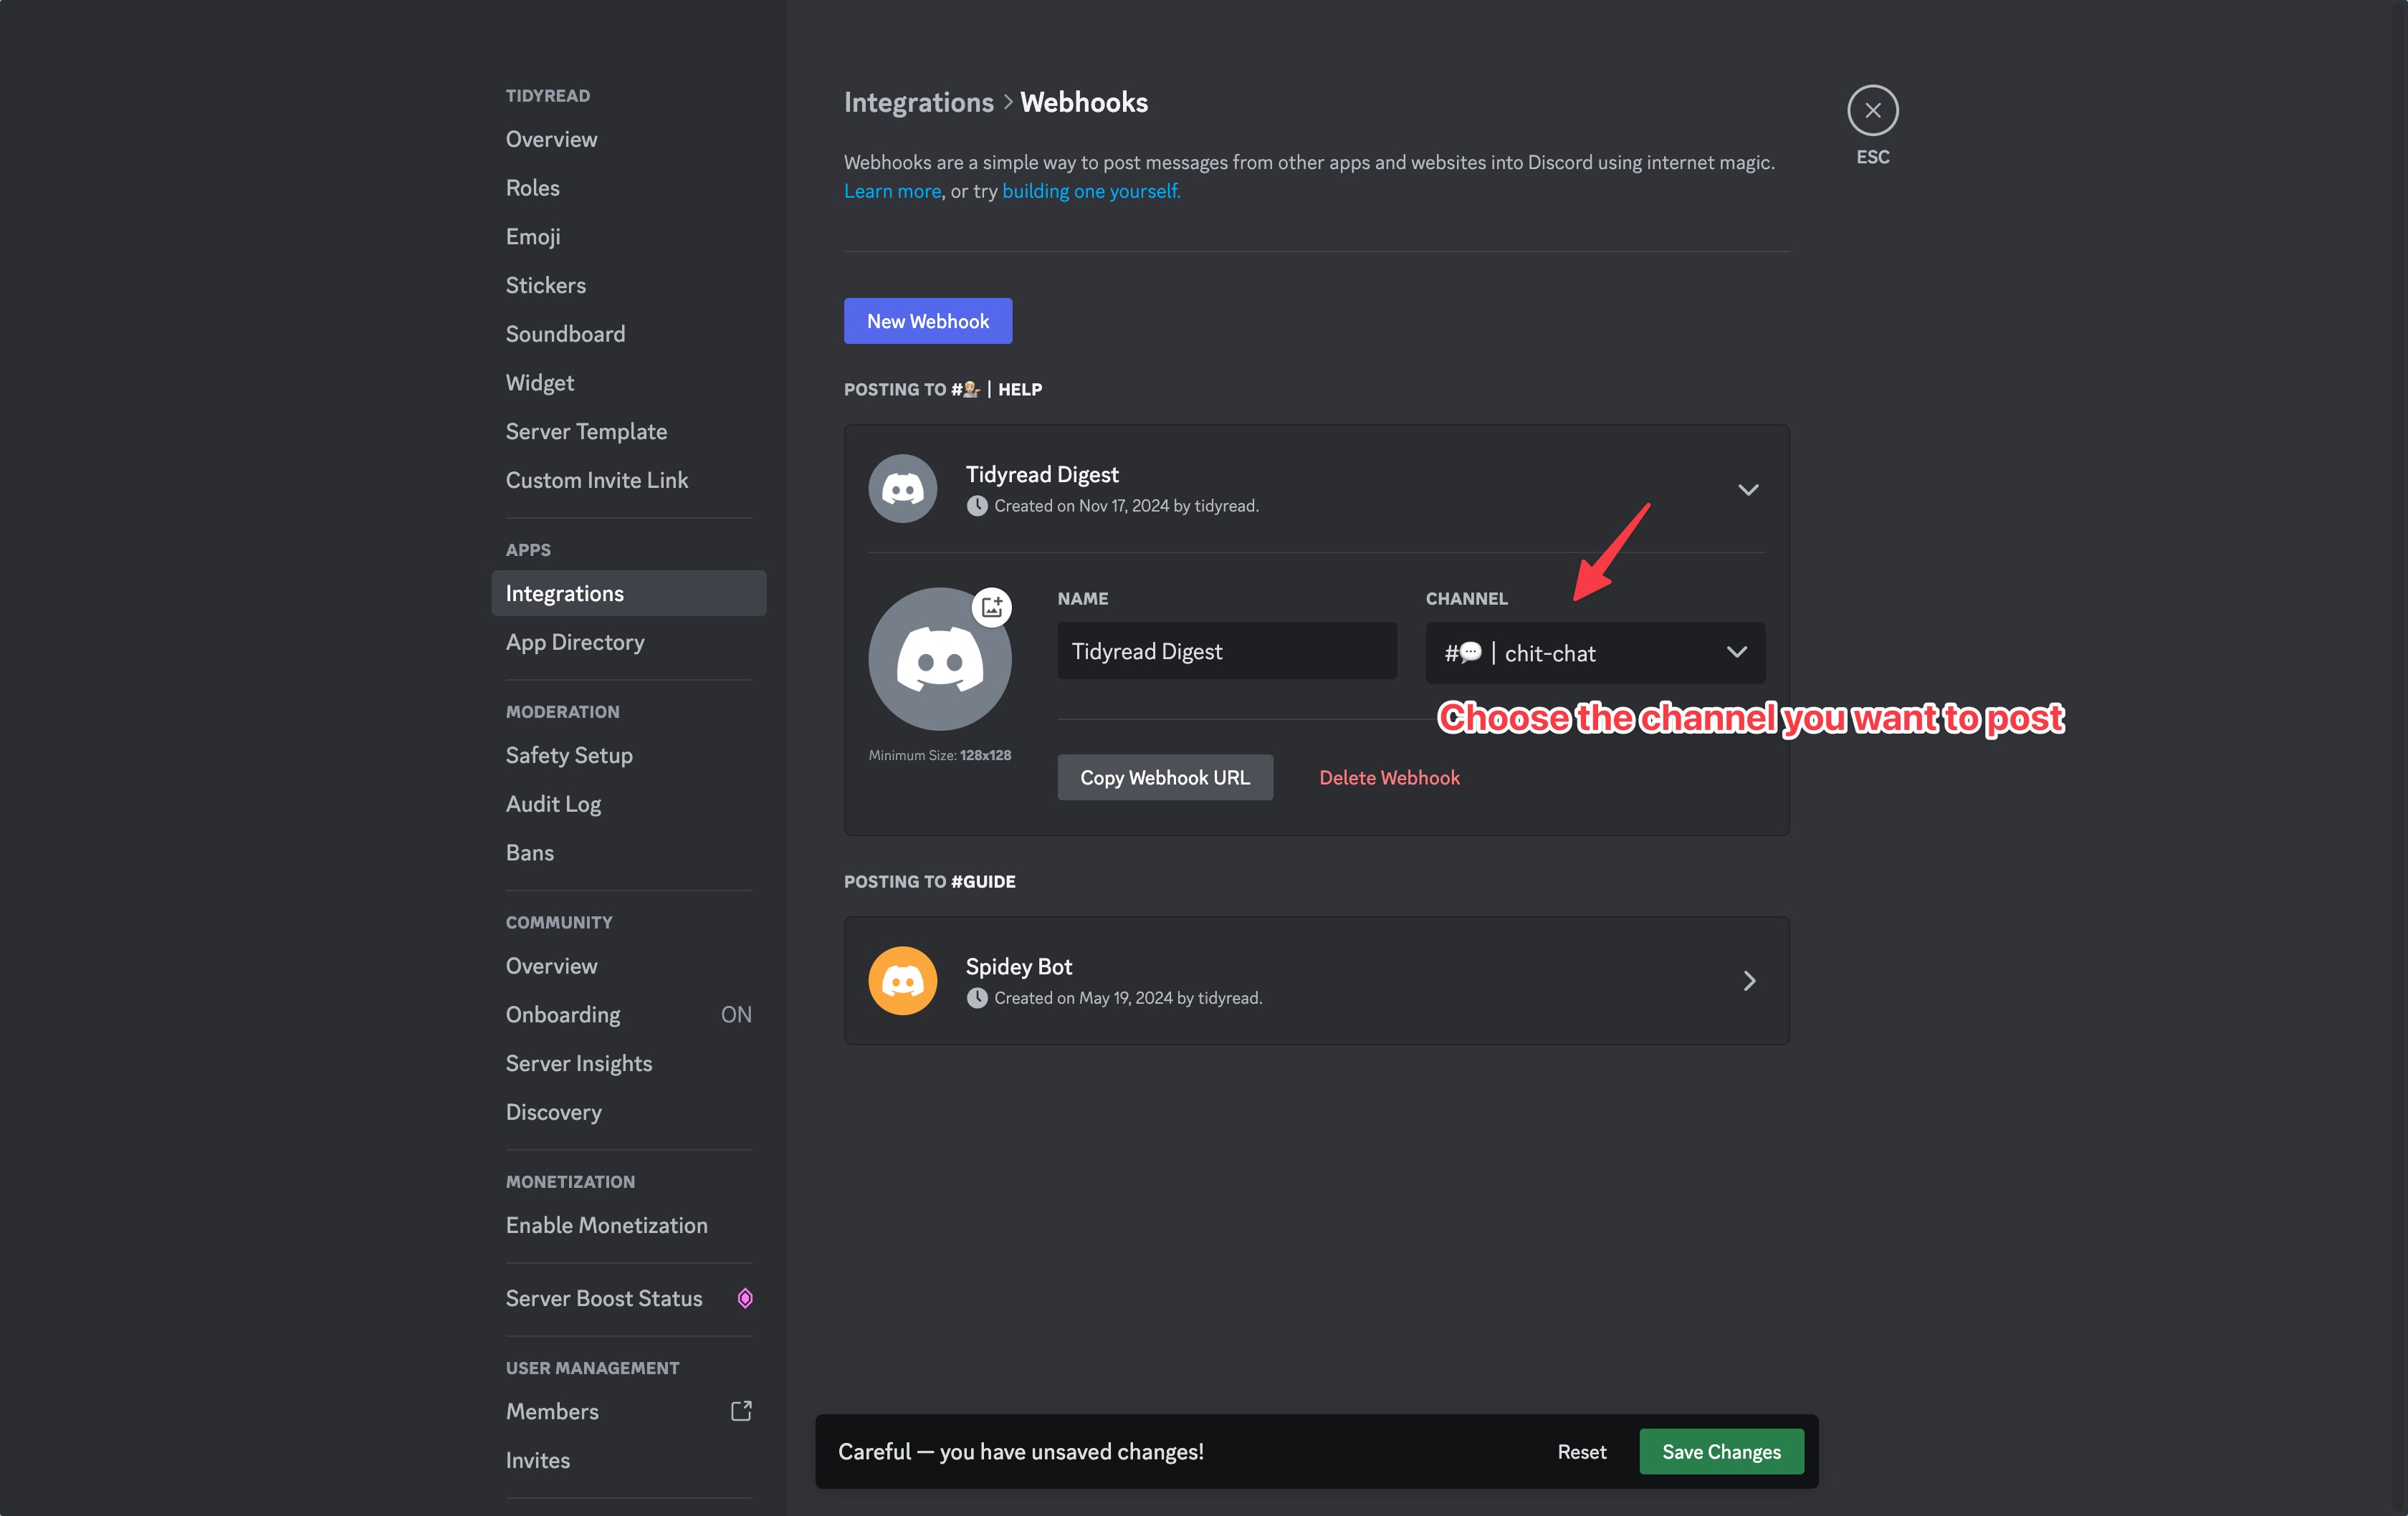The height and width of the screenshot is (1516, 2408).
Task: Close settings with the ESC X icon
Action: coord(1872,110)
